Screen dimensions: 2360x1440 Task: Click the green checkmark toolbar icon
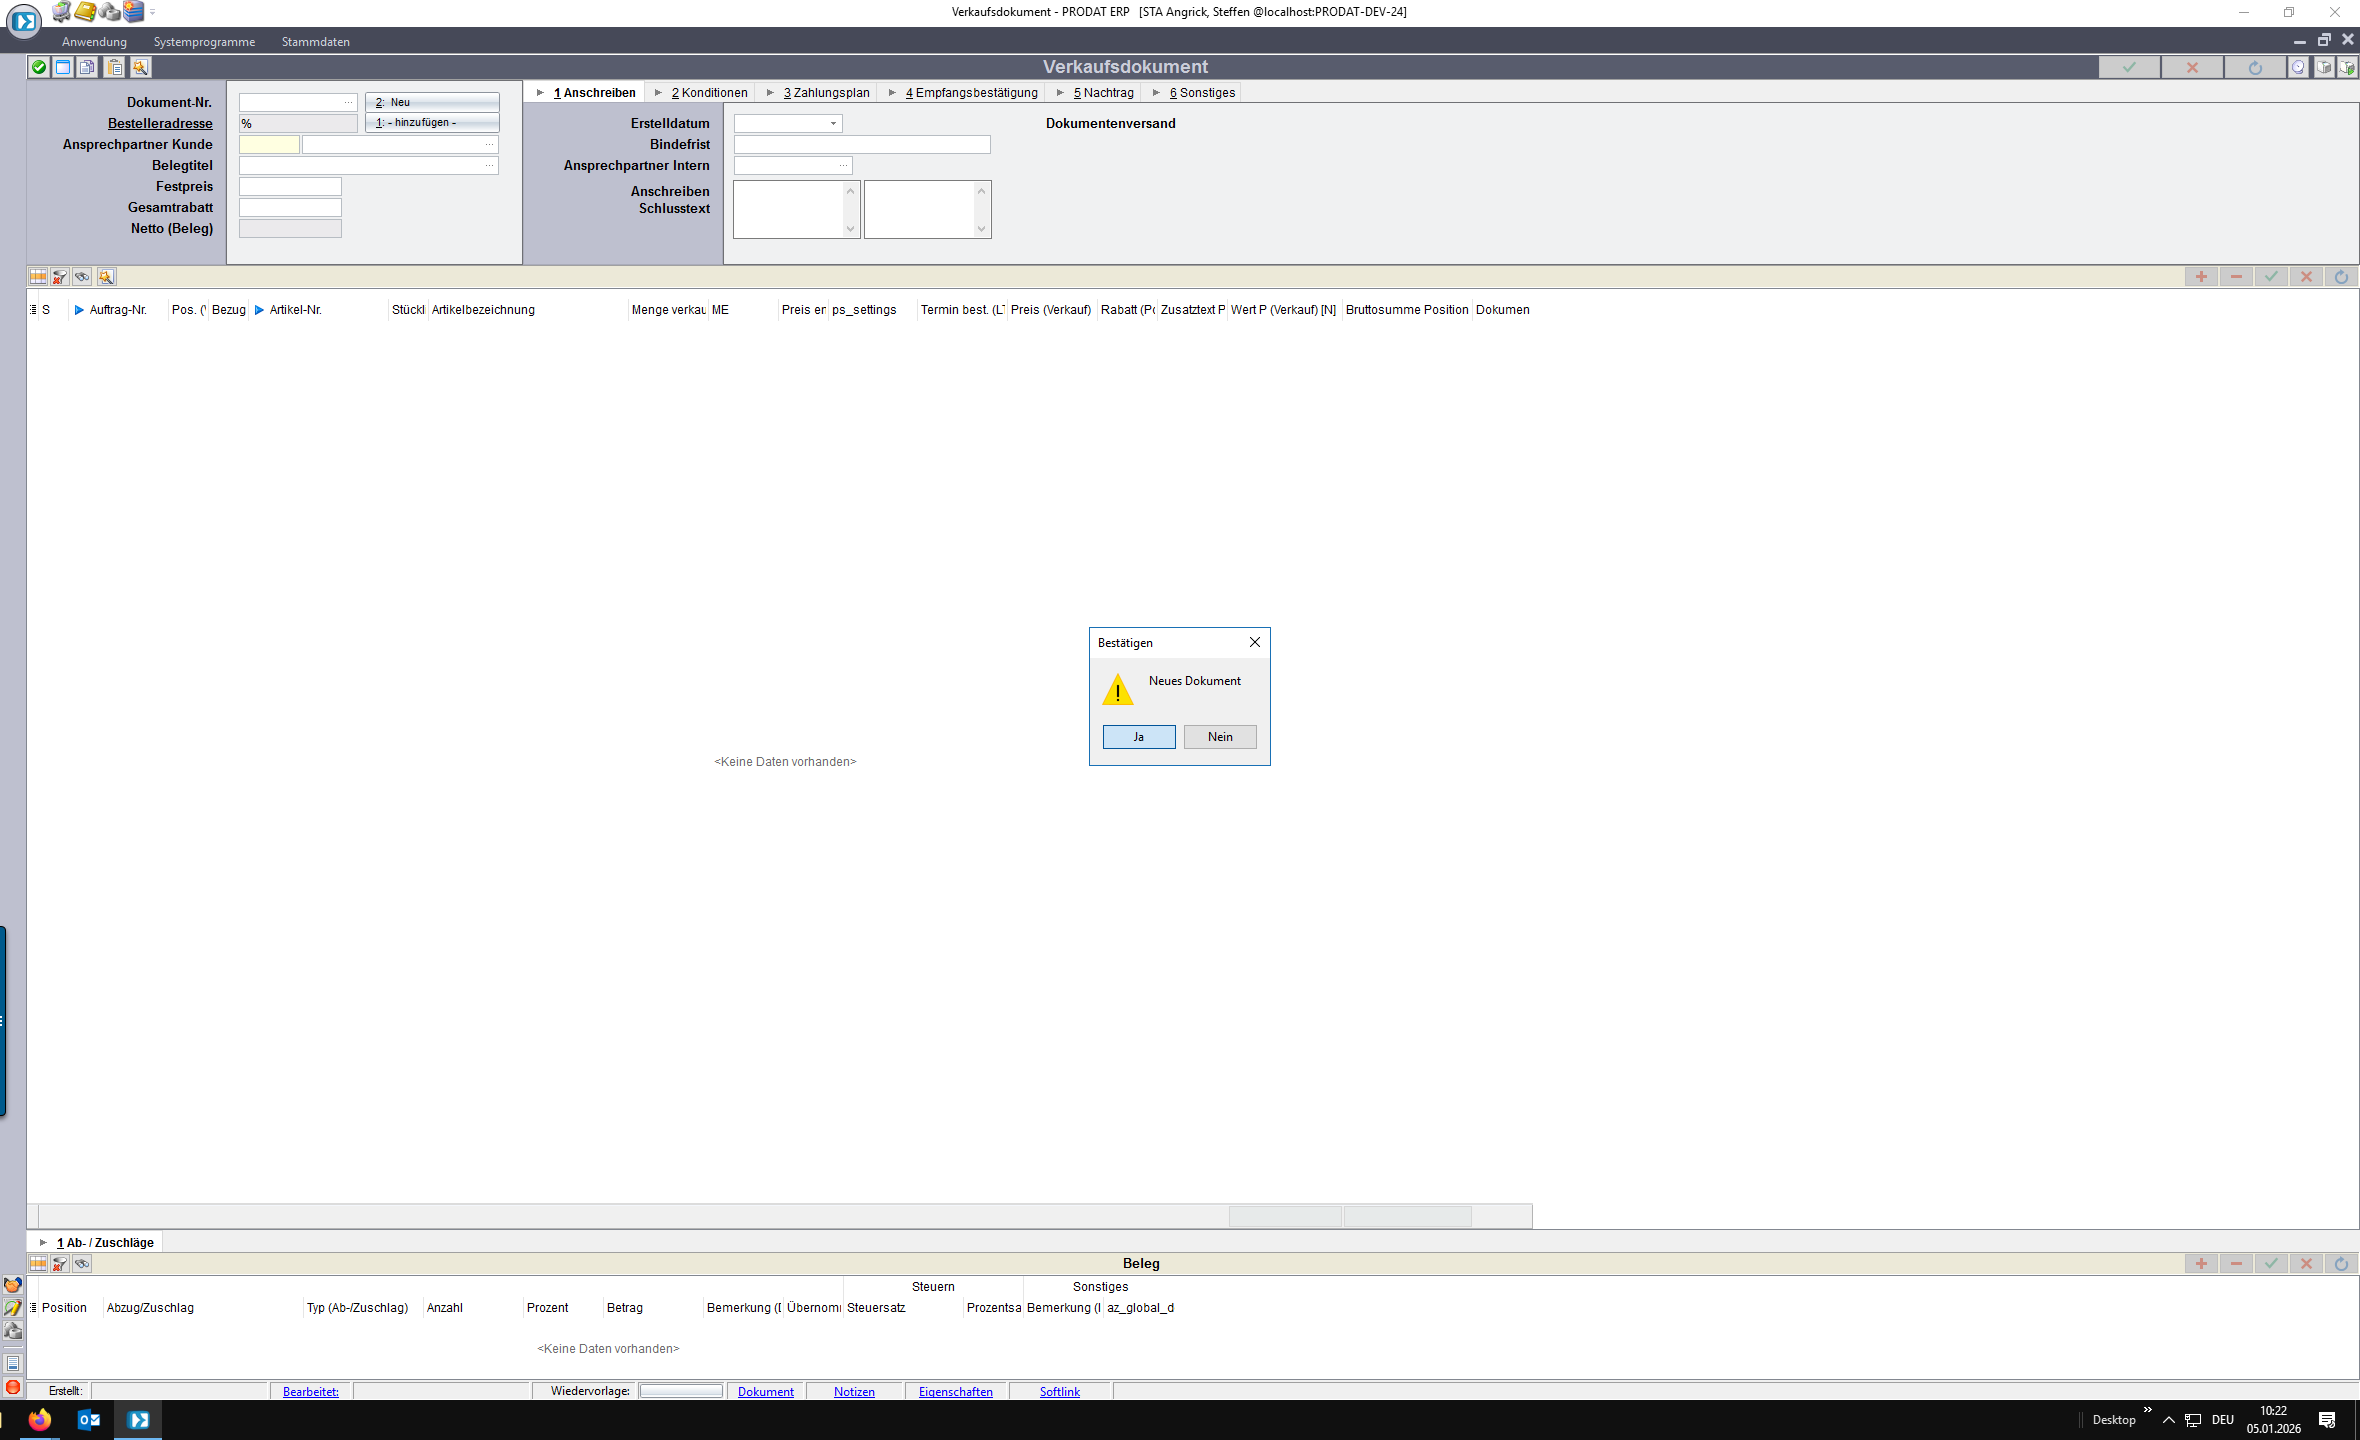(39, 67)
